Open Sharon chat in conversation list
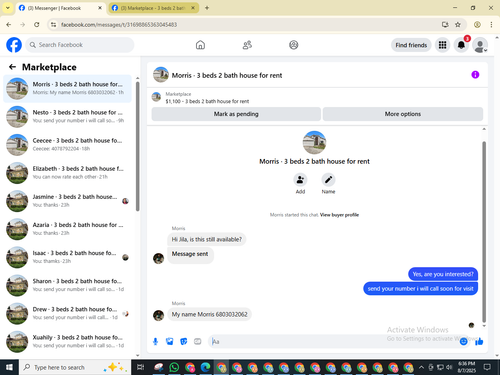 [x=67, y=285]
